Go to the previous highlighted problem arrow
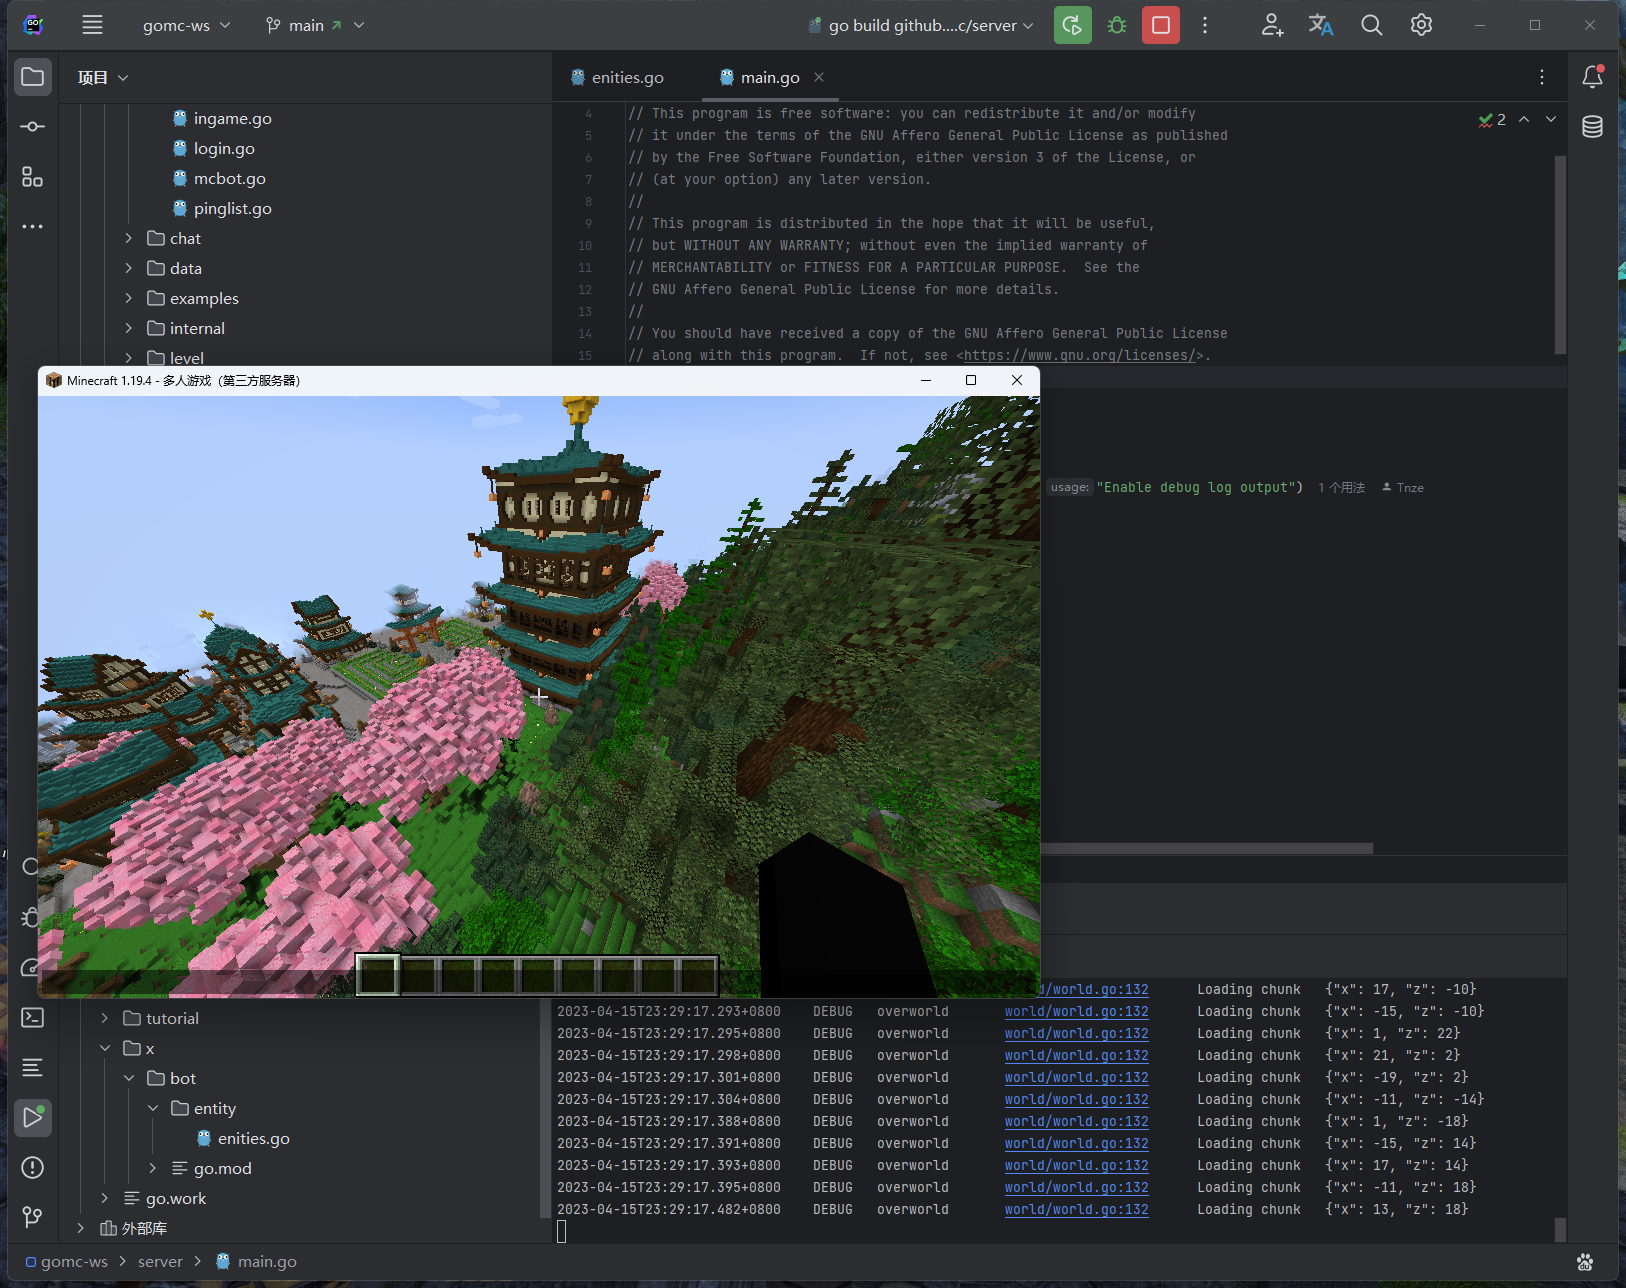Image resolution: width=1626 pixels, height=1288 pixels. (x=1524, y=119)
